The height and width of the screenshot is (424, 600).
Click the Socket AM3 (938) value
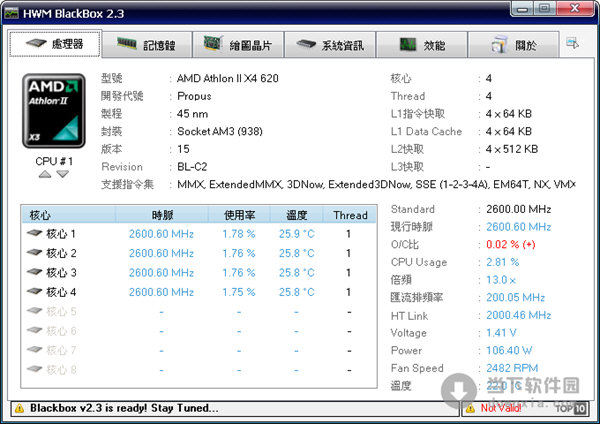220,131
